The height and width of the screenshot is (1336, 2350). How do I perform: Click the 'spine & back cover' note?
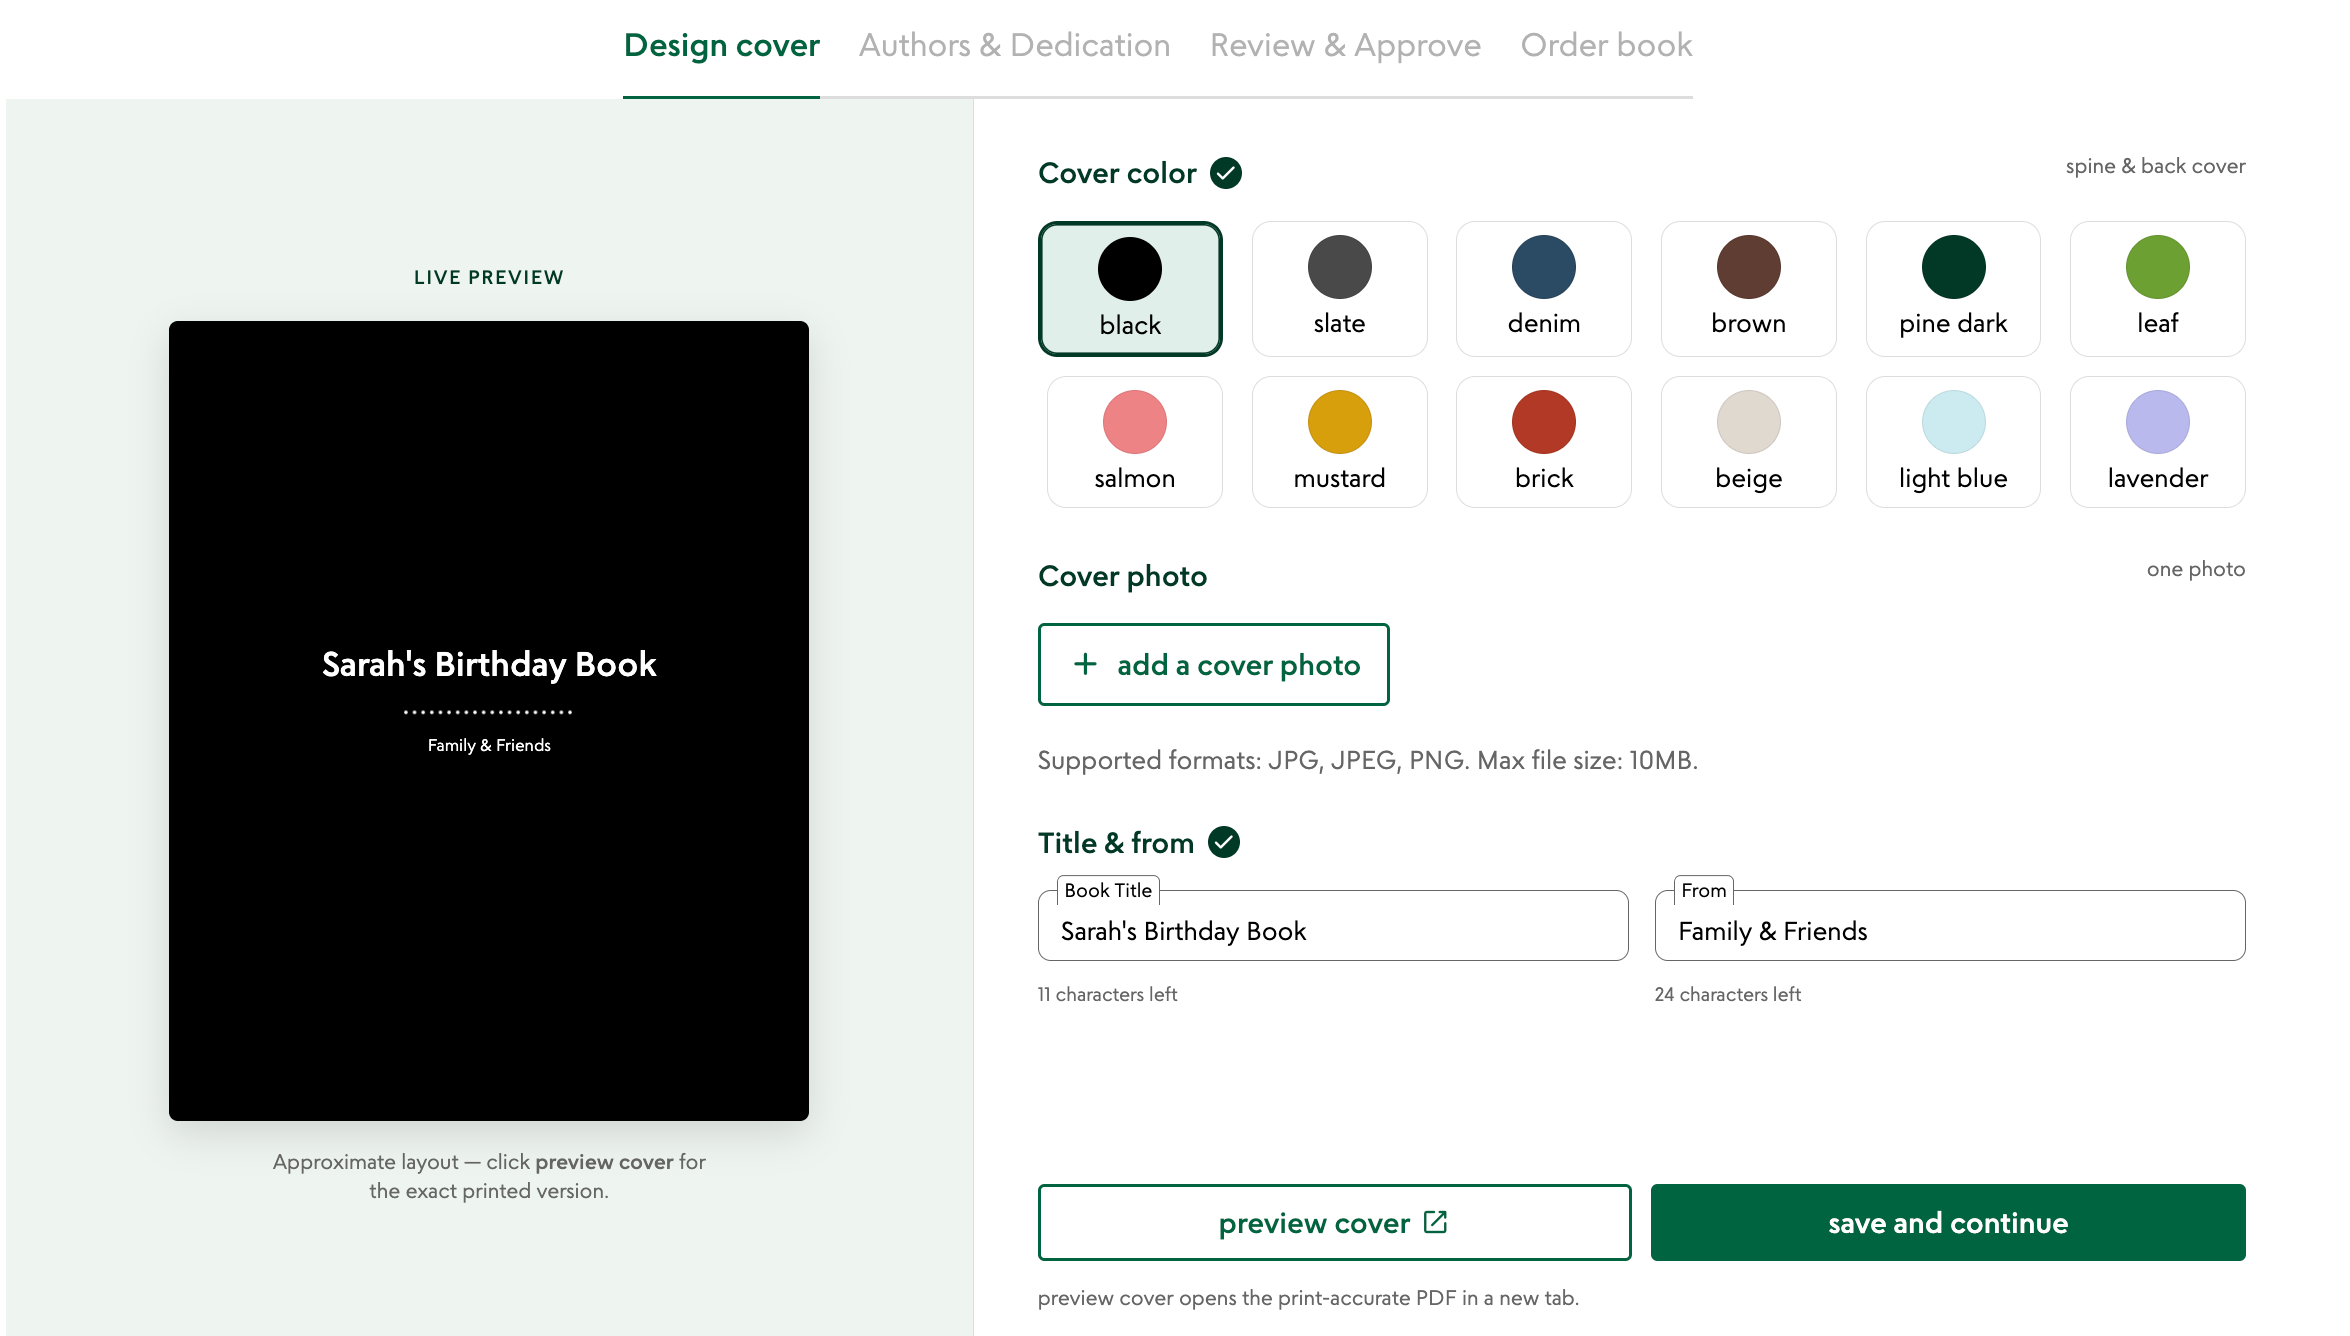2155,166
